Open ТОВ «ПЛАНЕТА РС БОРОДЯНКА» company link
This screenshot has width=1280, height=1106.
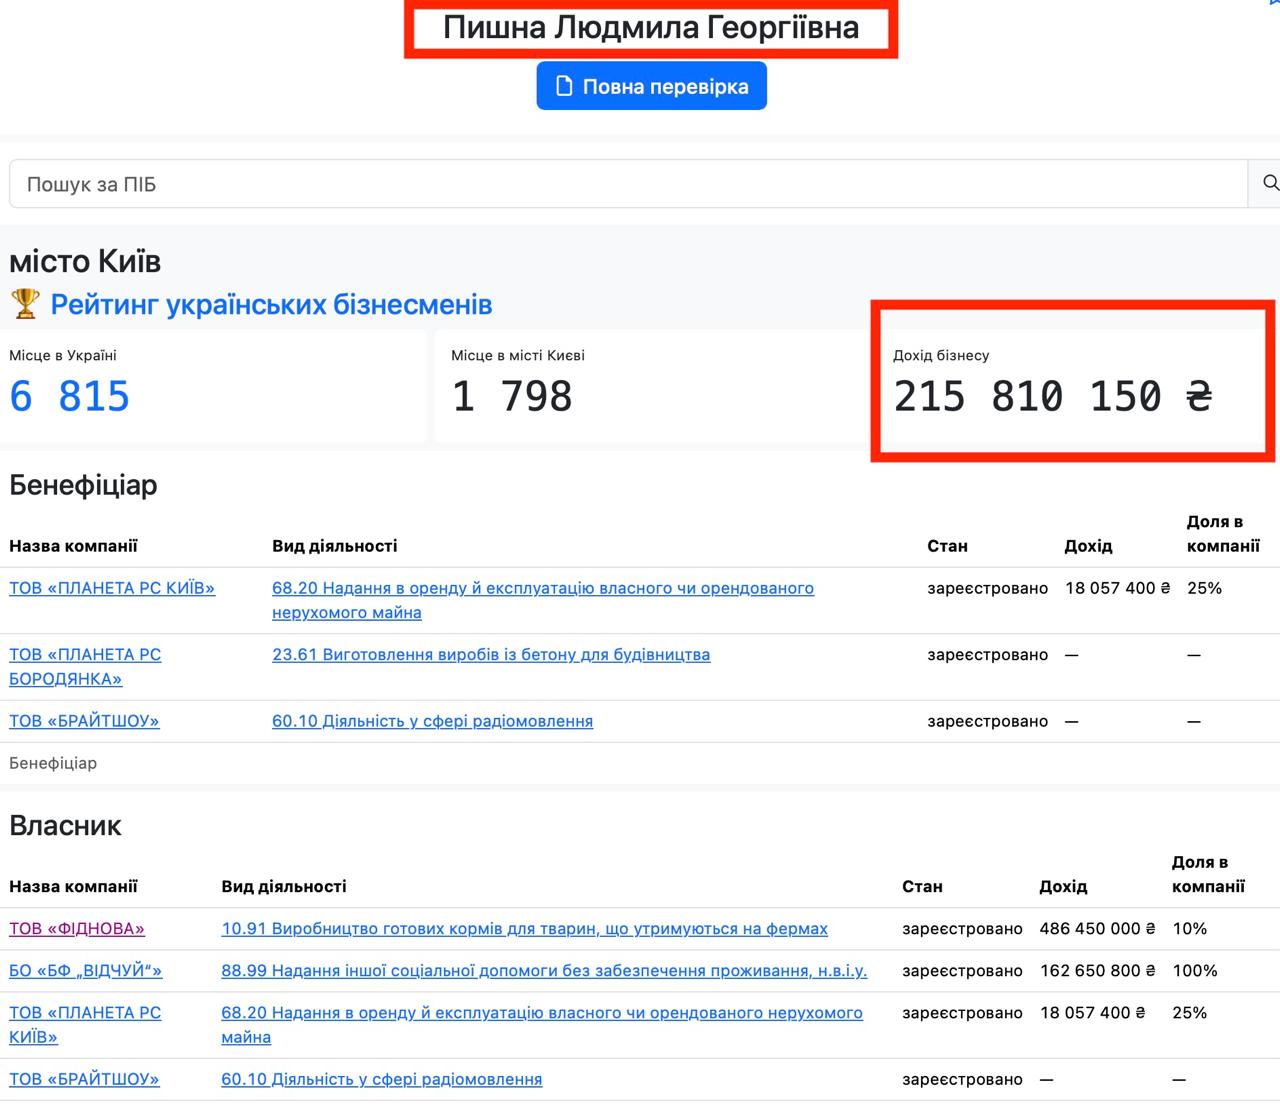(x=85, y=666)
